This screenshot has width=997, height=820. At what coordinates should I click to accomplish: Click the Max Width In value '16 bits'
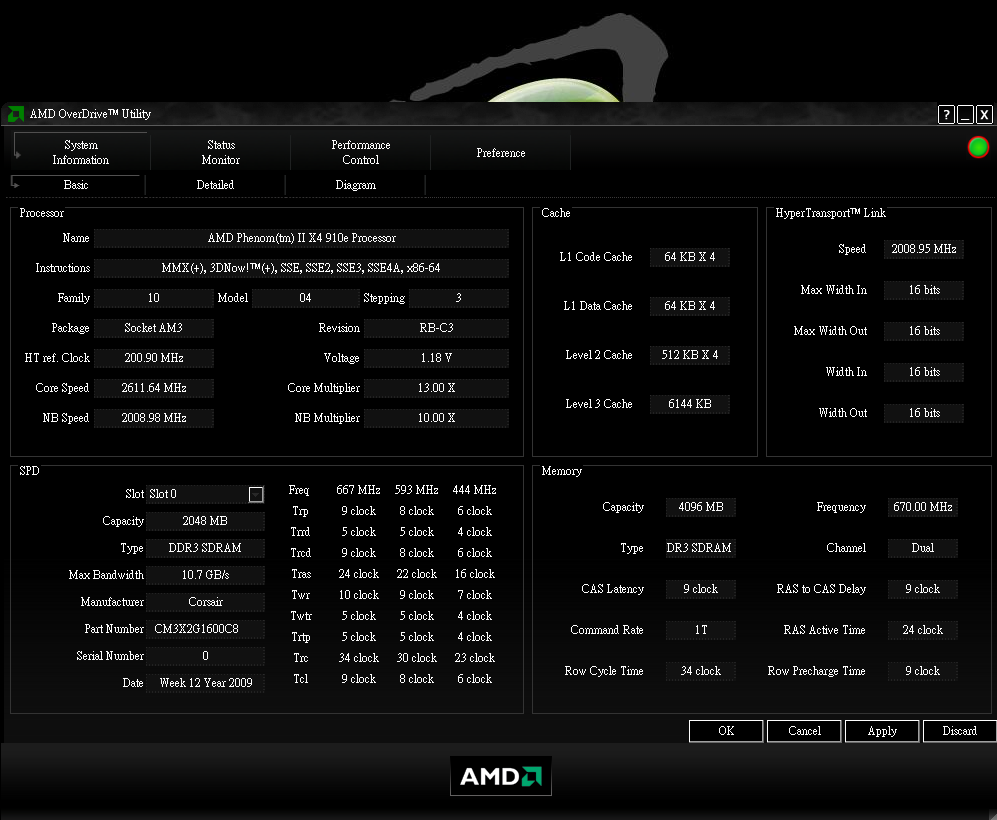click(924, 290)
